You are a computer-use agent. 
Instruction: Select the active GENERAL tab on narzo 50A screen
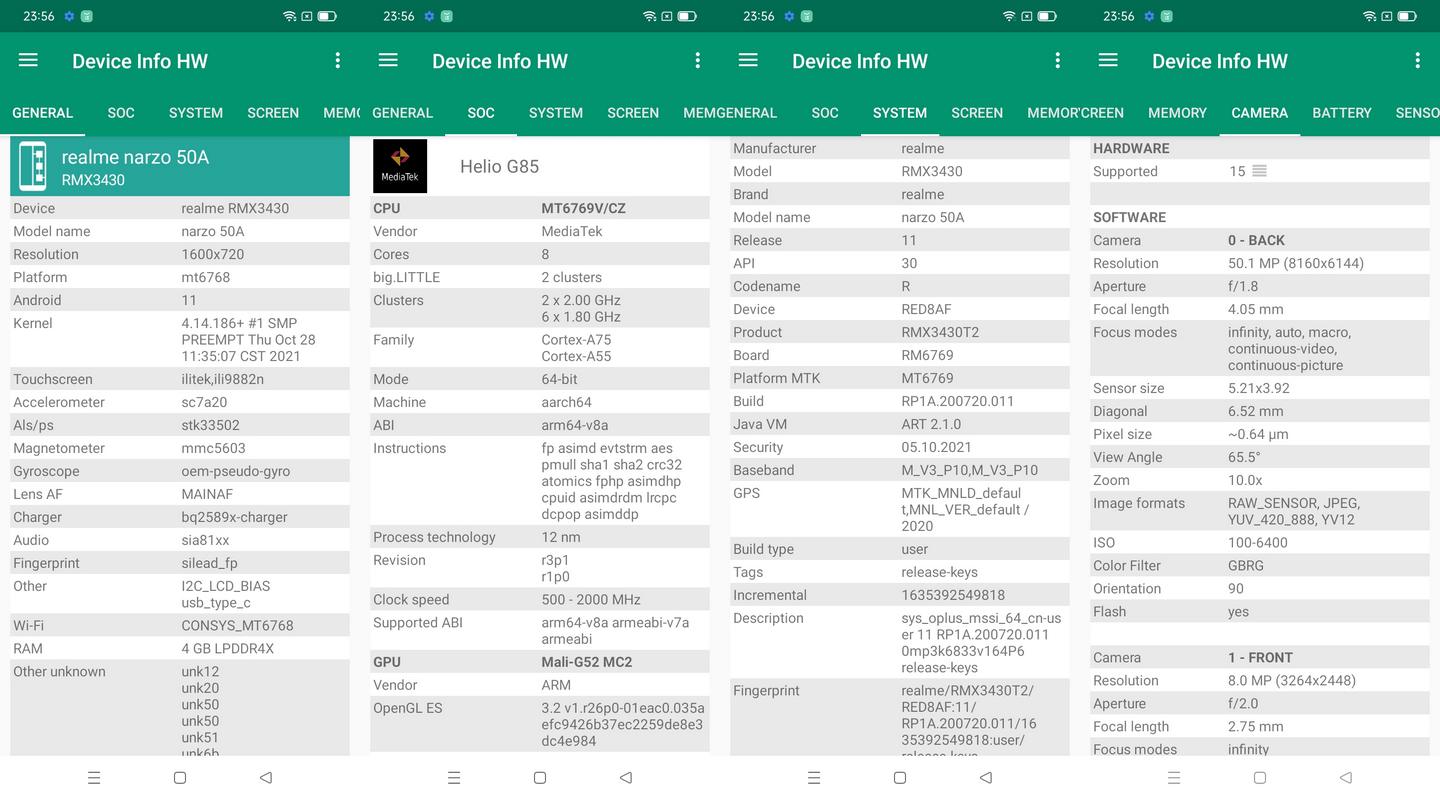42,113
